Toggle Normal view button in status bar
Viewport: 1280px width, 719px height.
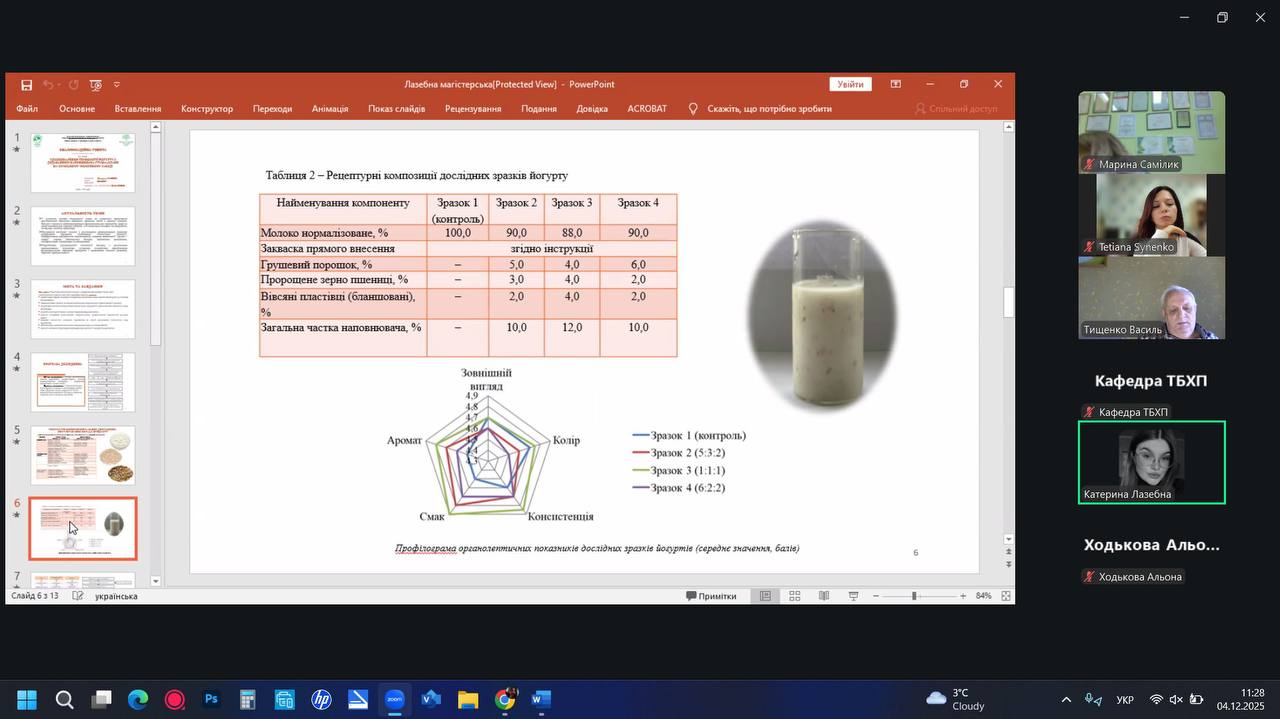click(765, 596)
